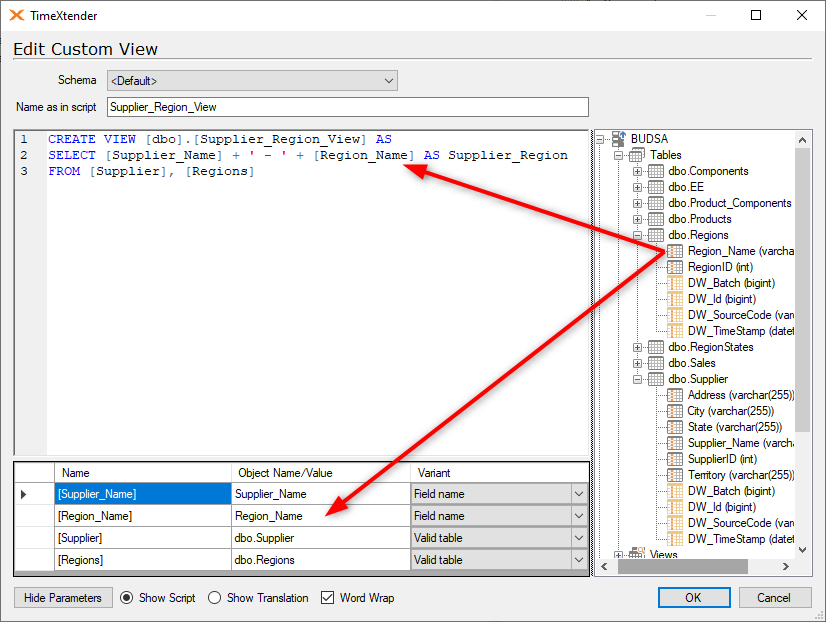This screenshot has width=826, height=622.
Task: Click the Variant column header
Action: [499, 473]
